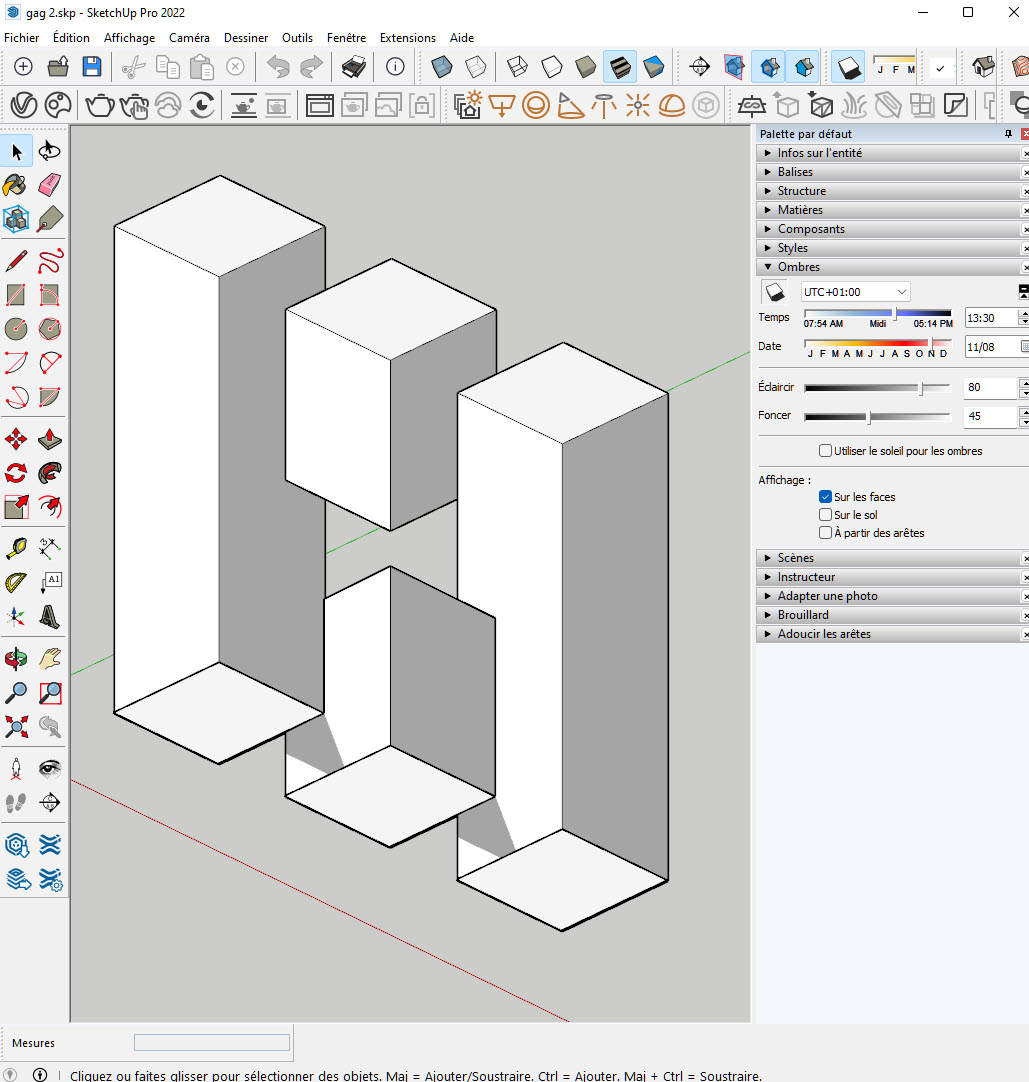Open the UTC+01:00 timezone dropdown

pyautogui.click(x=856, y=292)
